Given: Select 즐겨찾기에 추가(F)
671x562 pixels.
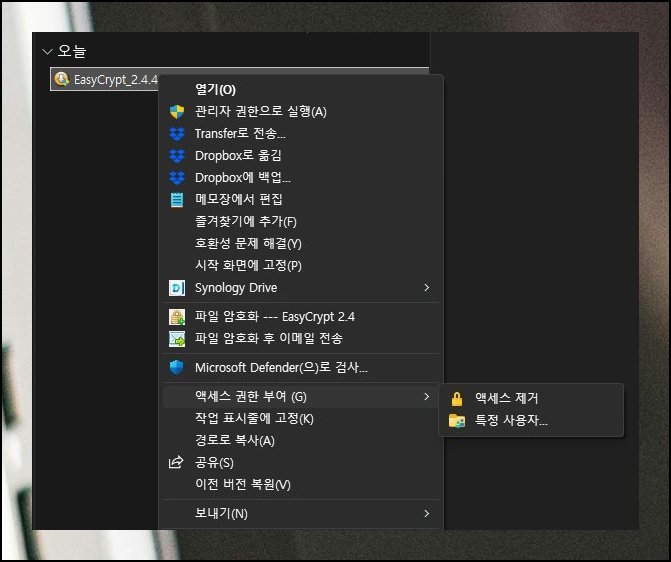Looking at the screenshot, I should pyautogui.click(x=301, y=221).
